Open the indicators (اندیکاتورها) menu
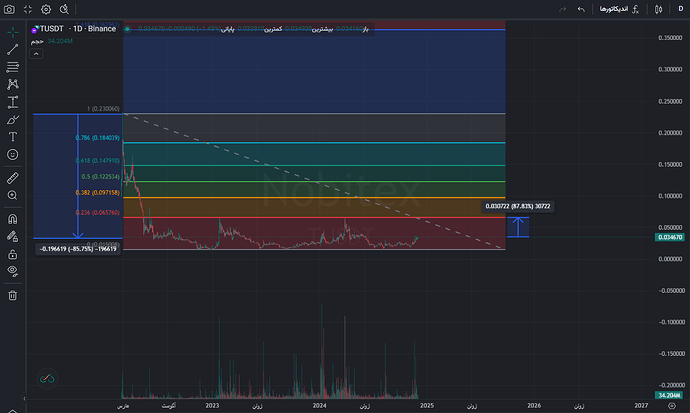This screenshot has width=690, height=413. 619,9
